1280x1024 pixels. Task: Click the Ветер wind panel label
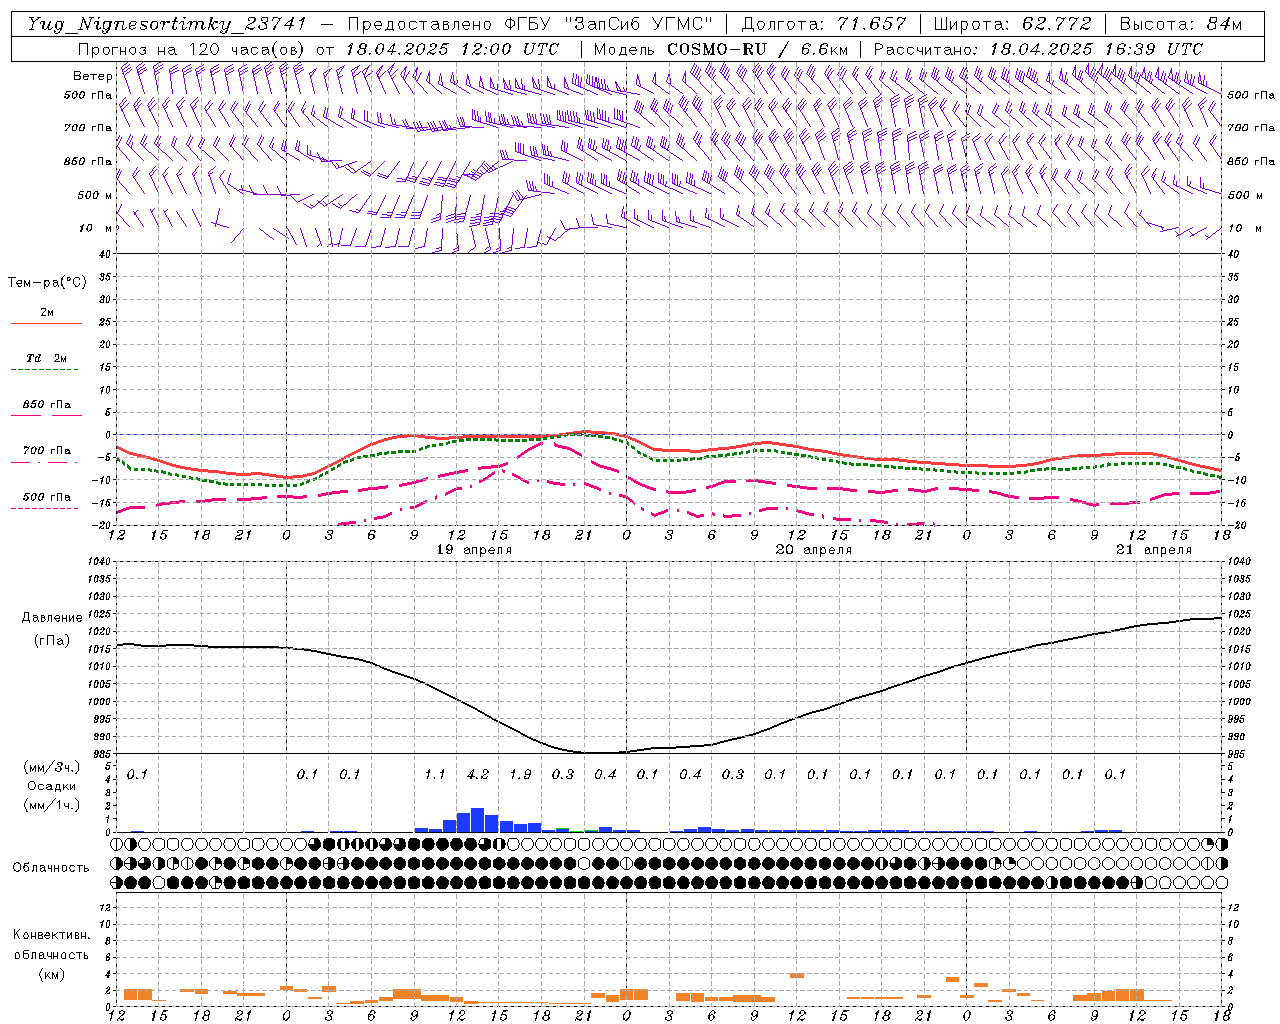point(93,76)
